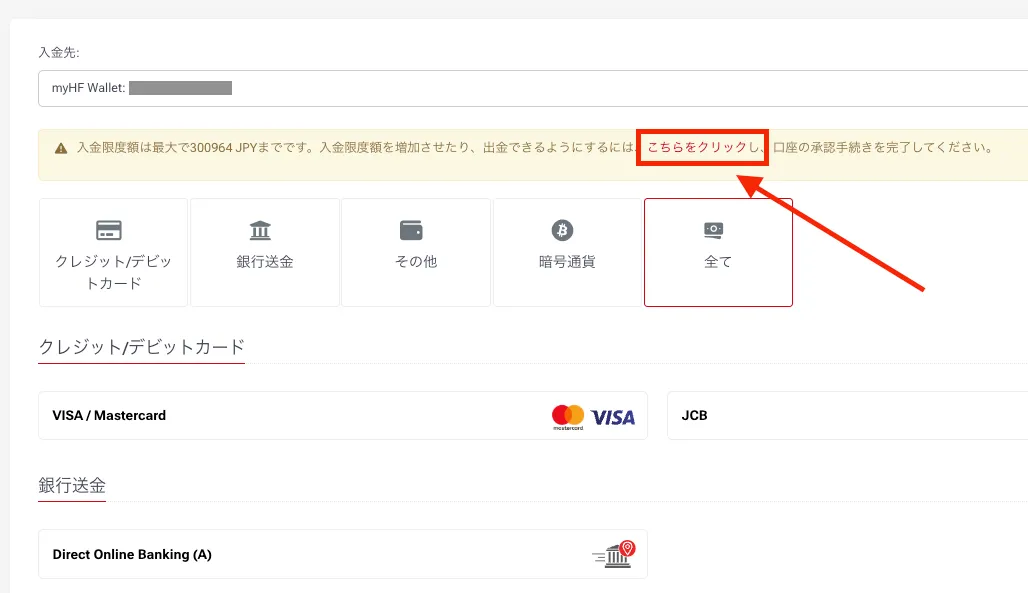Click the Mastercard logo
This screenshot has width=1028, height=593.
[567, 416]
